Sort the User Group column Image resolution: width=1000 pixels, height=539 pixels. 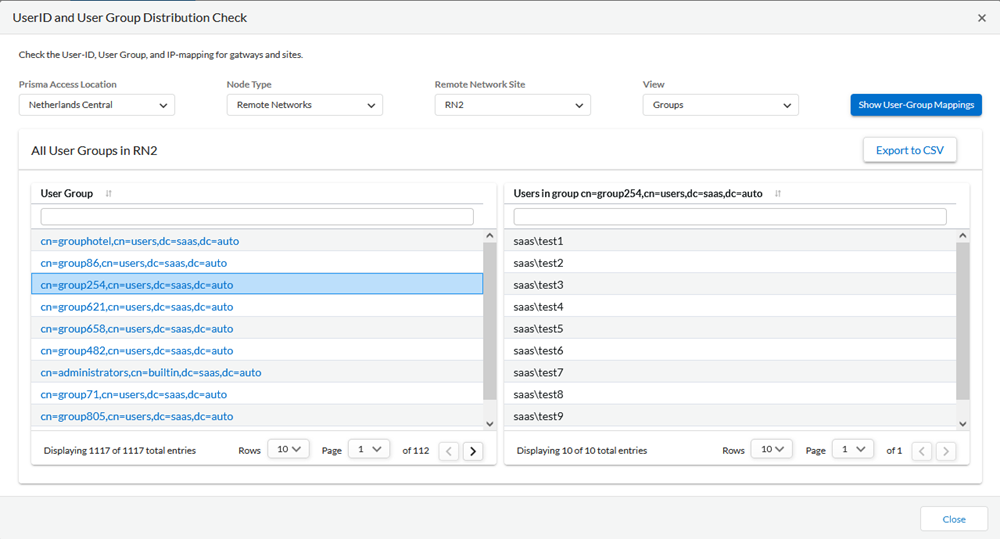coord(108,194)
